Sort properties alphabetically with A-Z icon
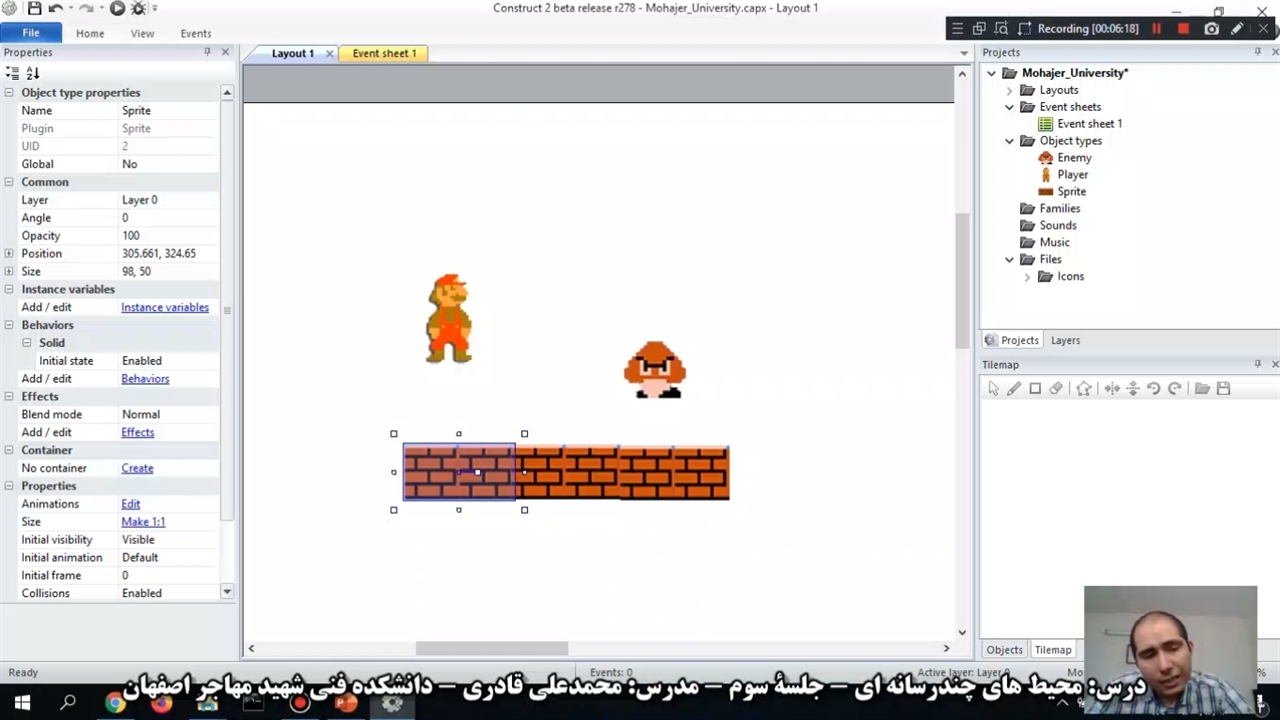 pos(33,73)
